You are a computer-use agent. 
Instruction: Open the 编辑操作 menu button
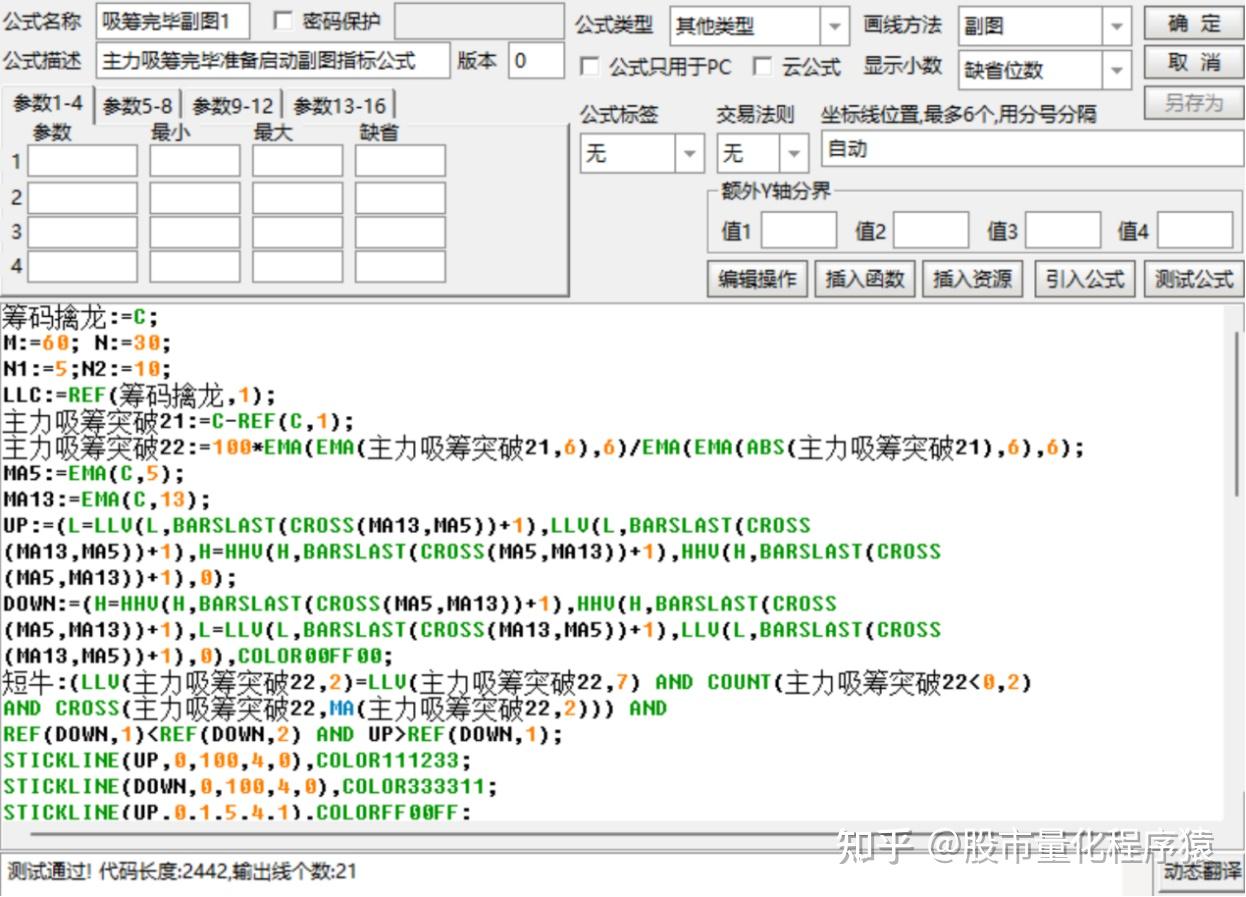click(758, 279)
